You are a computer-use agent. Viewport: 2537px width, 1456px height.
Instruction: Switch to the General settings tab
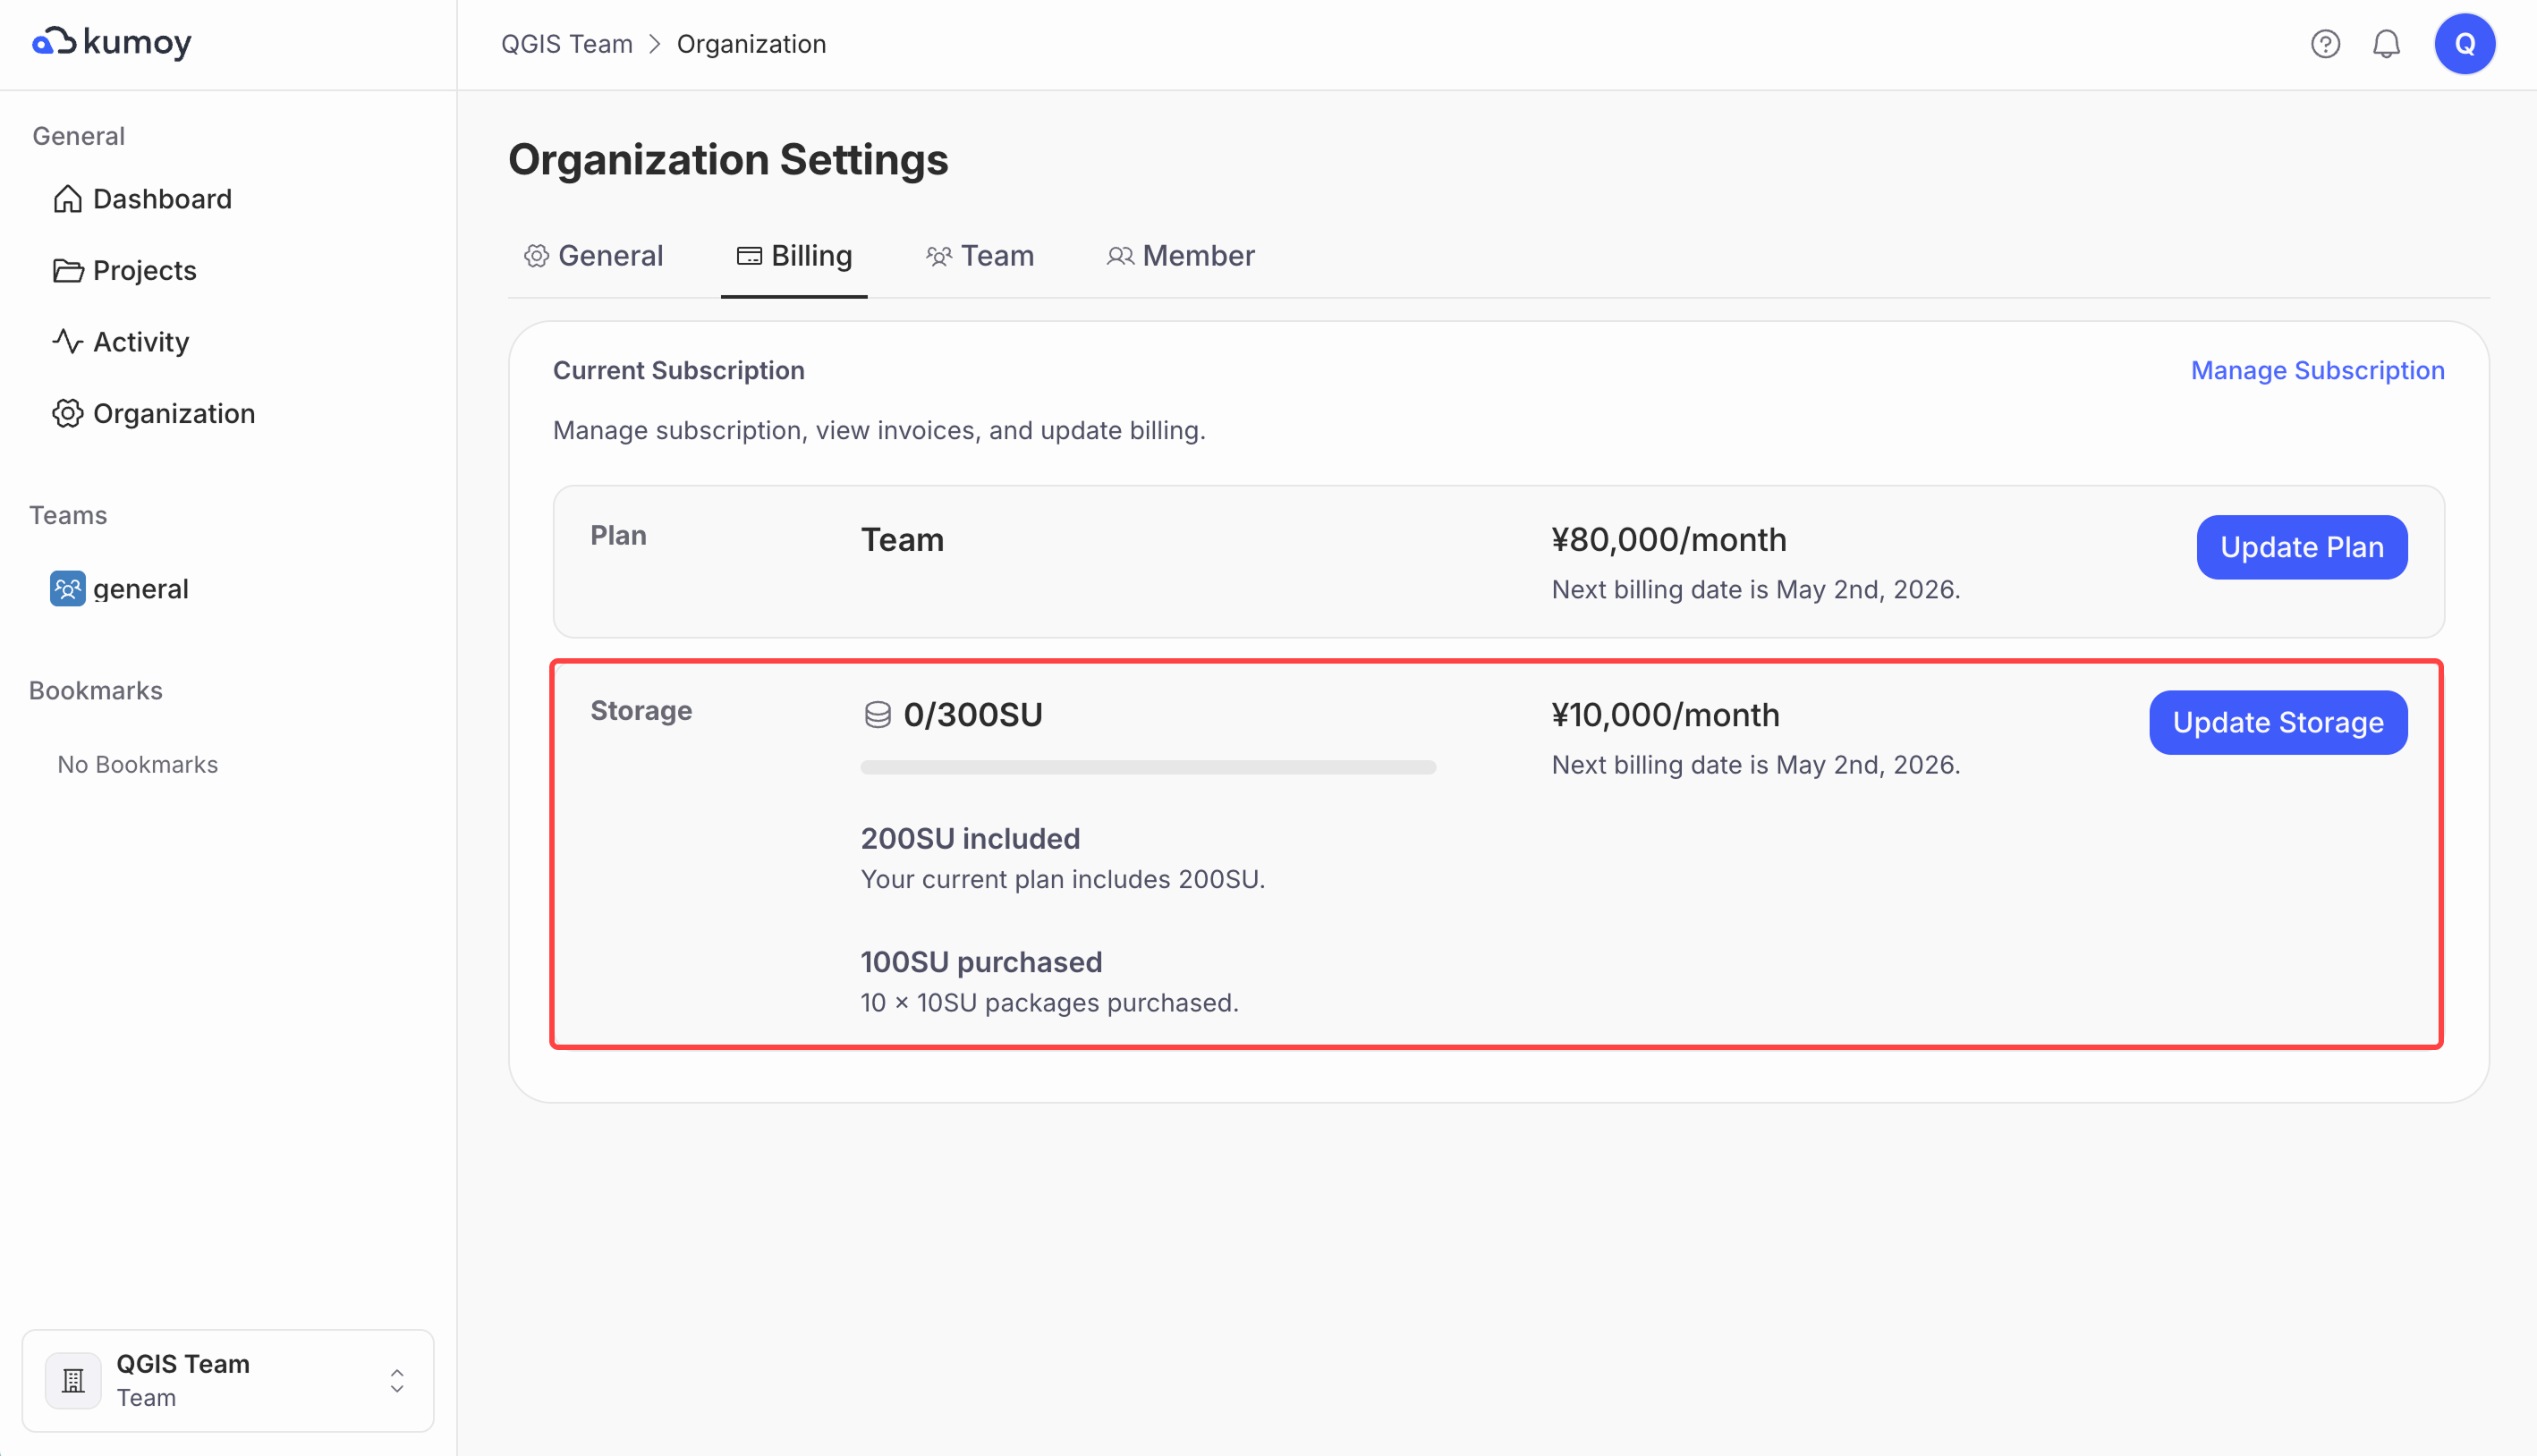594,256
